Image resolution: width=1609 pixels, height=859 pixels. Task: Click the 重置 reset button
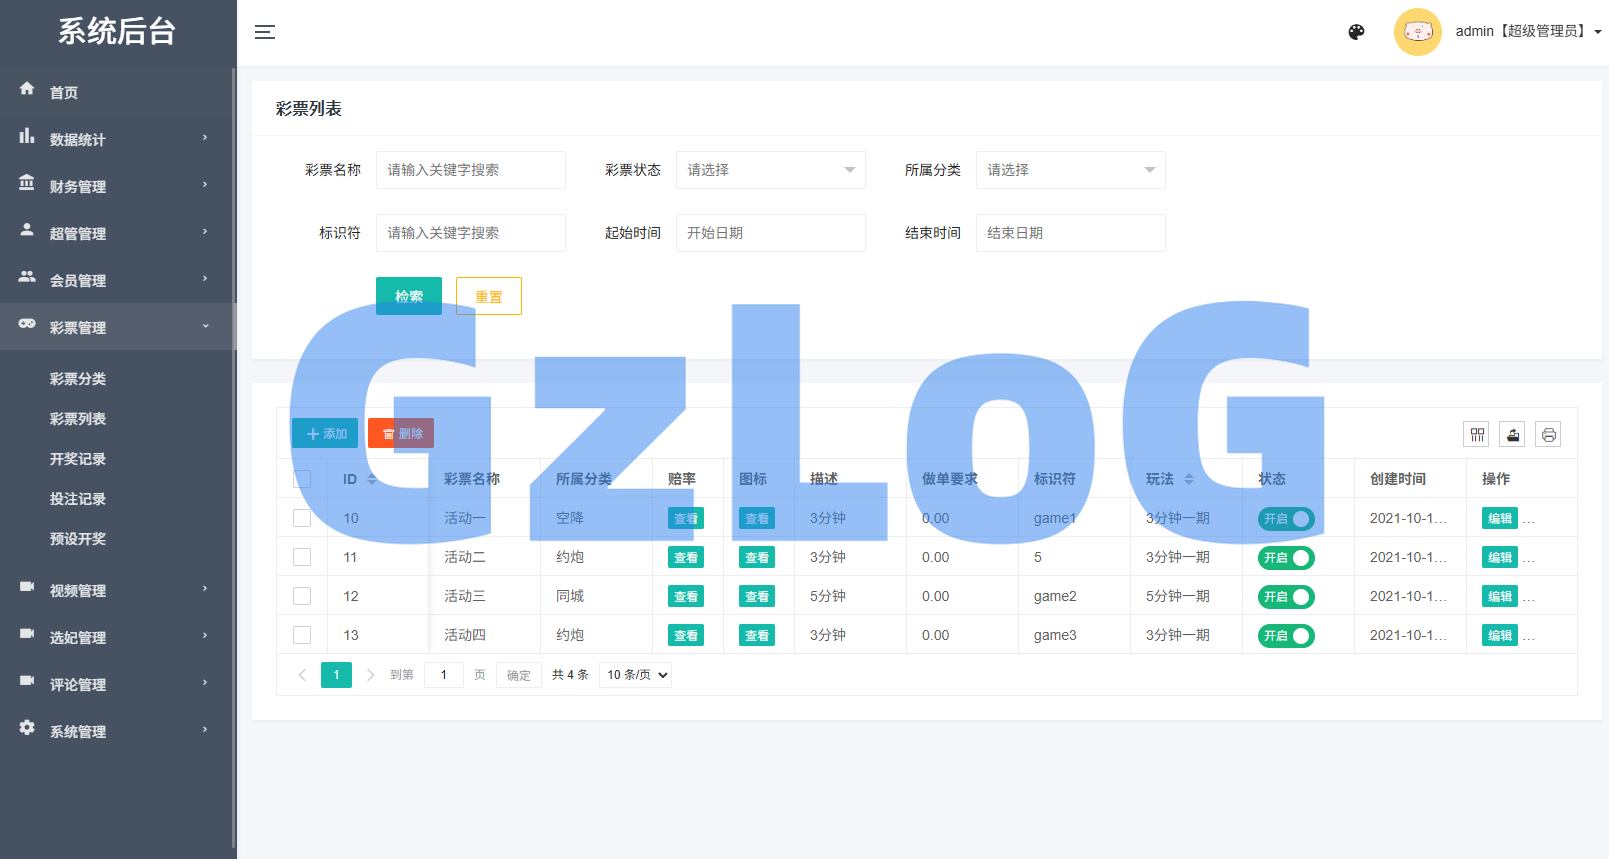pos(488,296)
